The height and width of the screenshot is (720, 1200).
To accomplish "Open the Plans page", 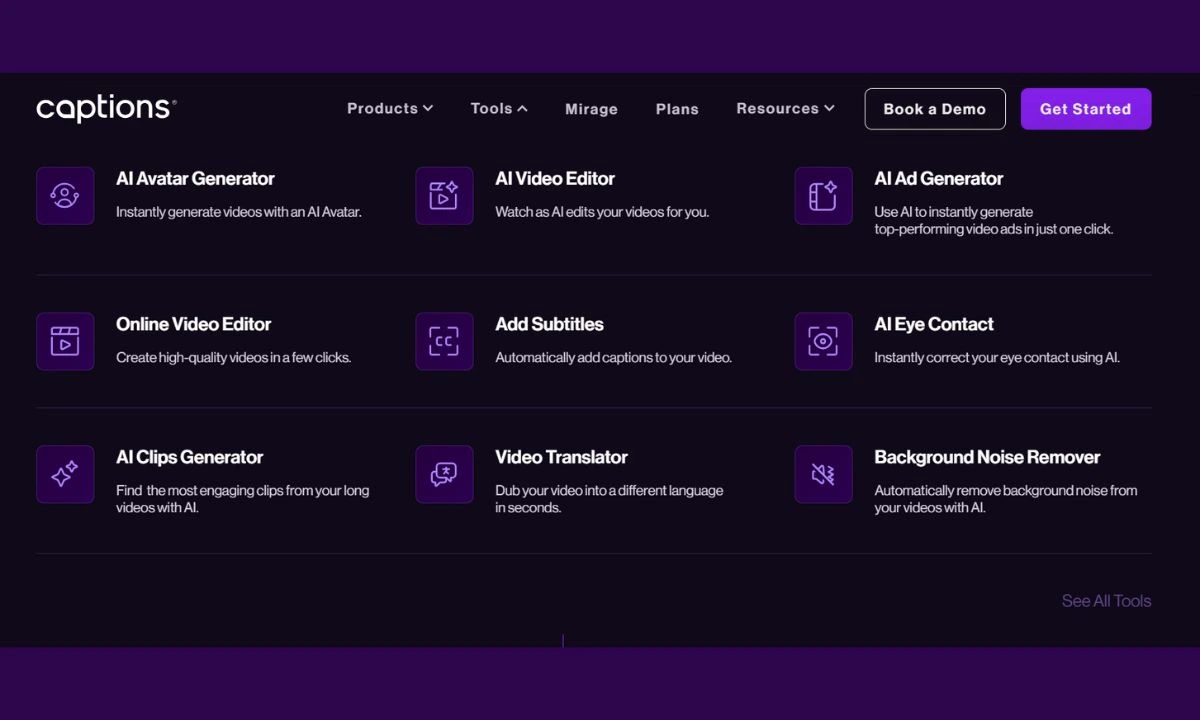I will click(677, 109).
